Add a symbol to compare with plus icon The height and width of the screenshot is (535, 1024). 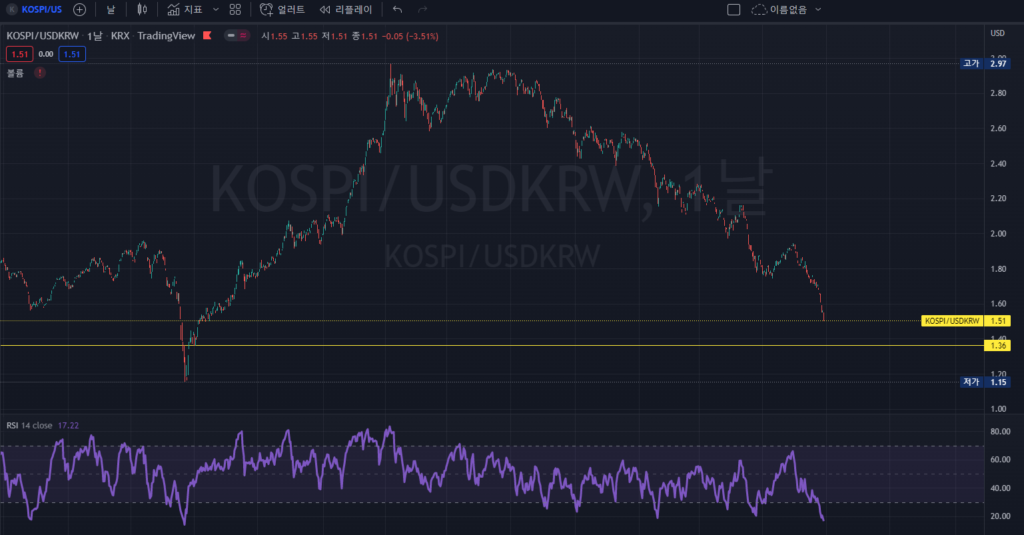click(80, 9)
